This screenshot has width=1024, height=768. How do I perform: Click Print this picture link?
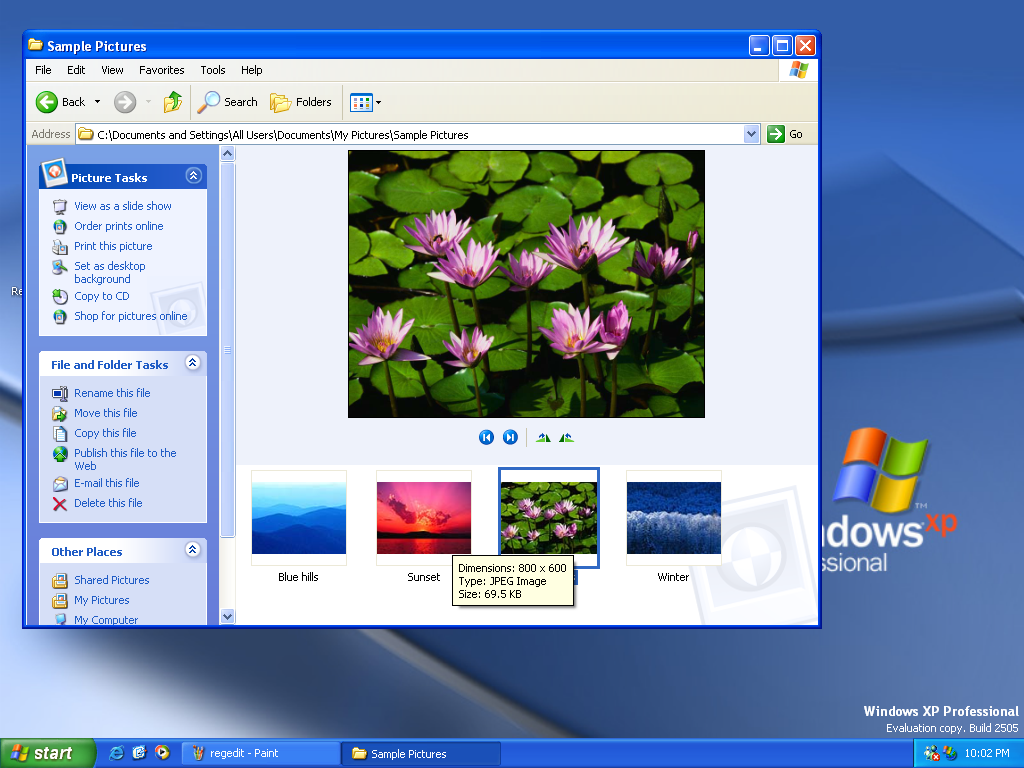(x=113, y=246)
